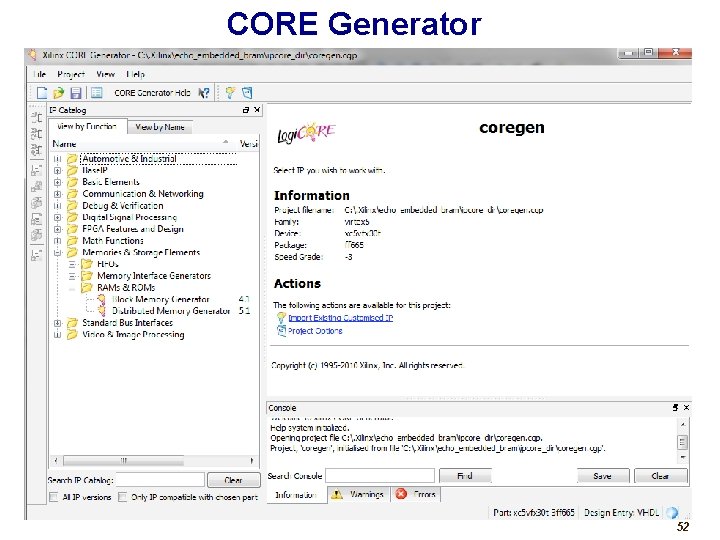Switch to View by Function tab
720x540 pixels.
pyautogui.click(x=87, y=126)
